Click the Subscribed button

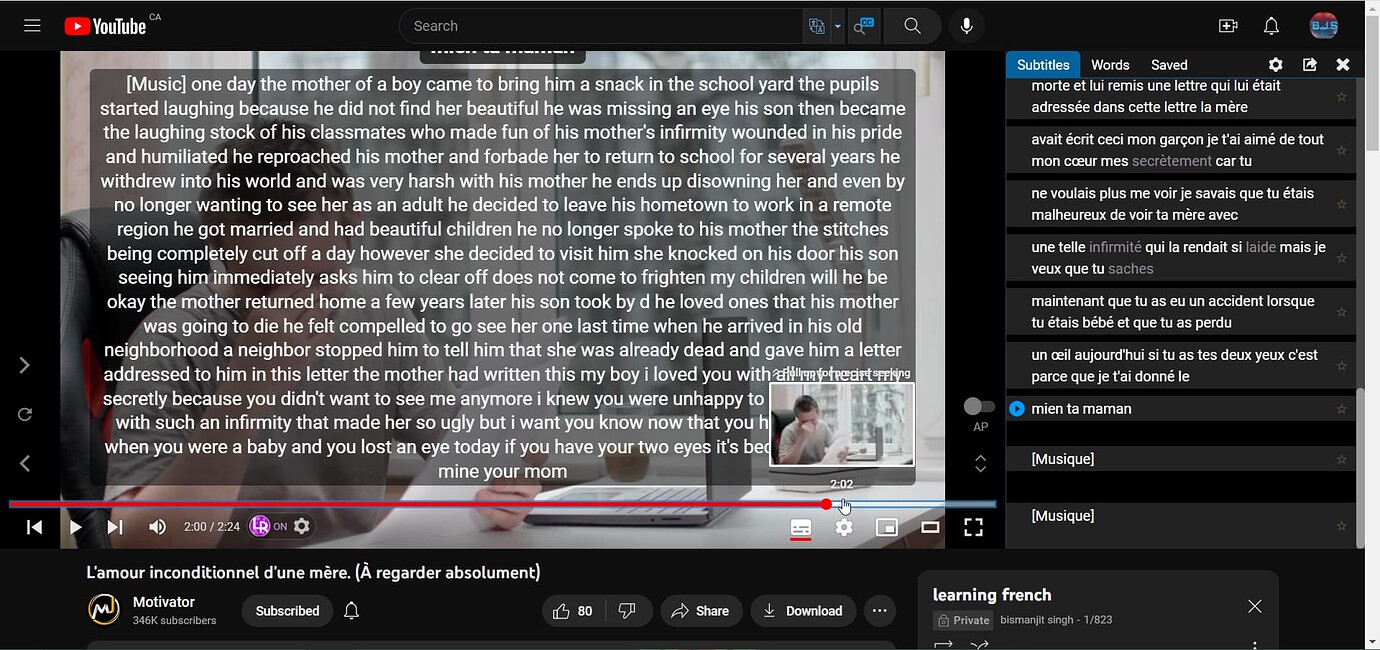(x=286, y=610)
